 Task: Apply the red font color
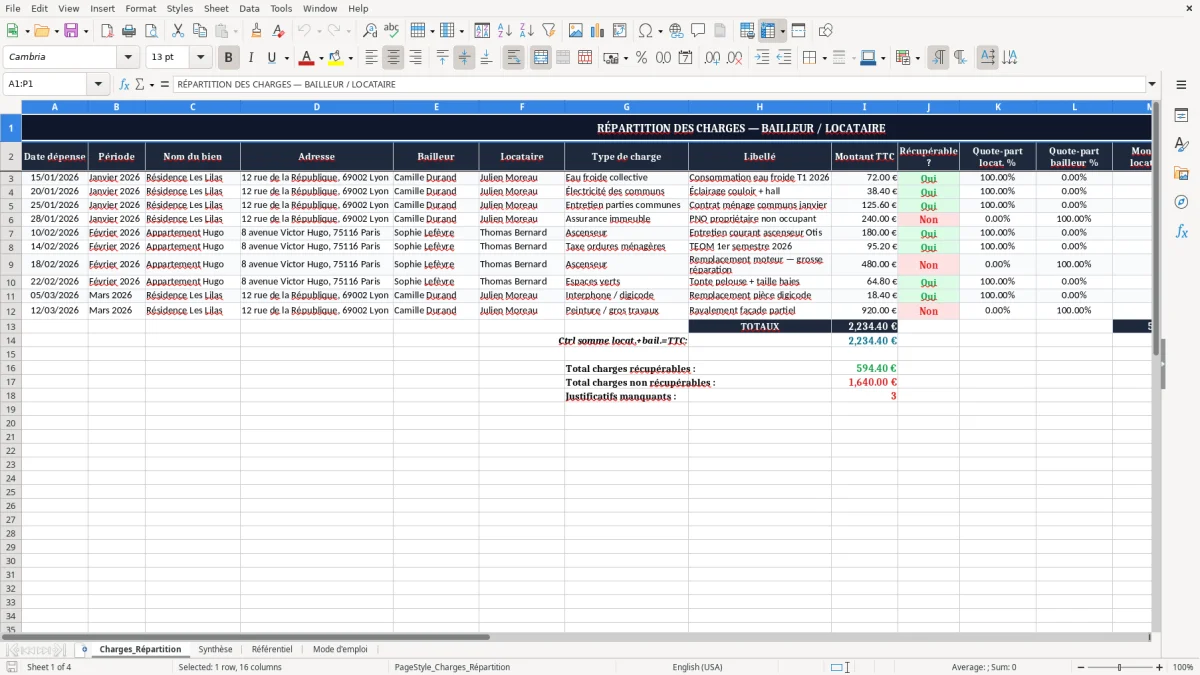coord(307,58)
